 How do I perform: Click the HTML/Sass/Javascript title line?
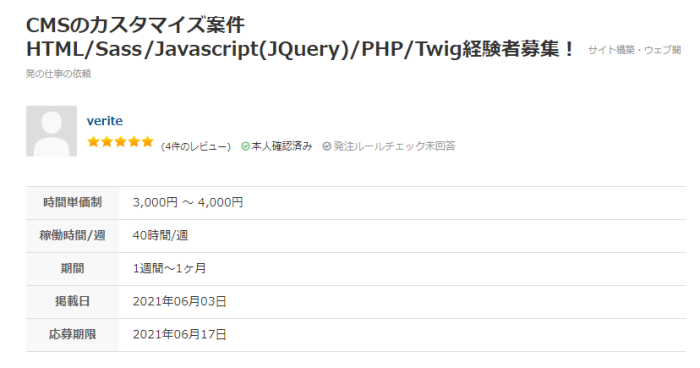[x=300, y=49]
